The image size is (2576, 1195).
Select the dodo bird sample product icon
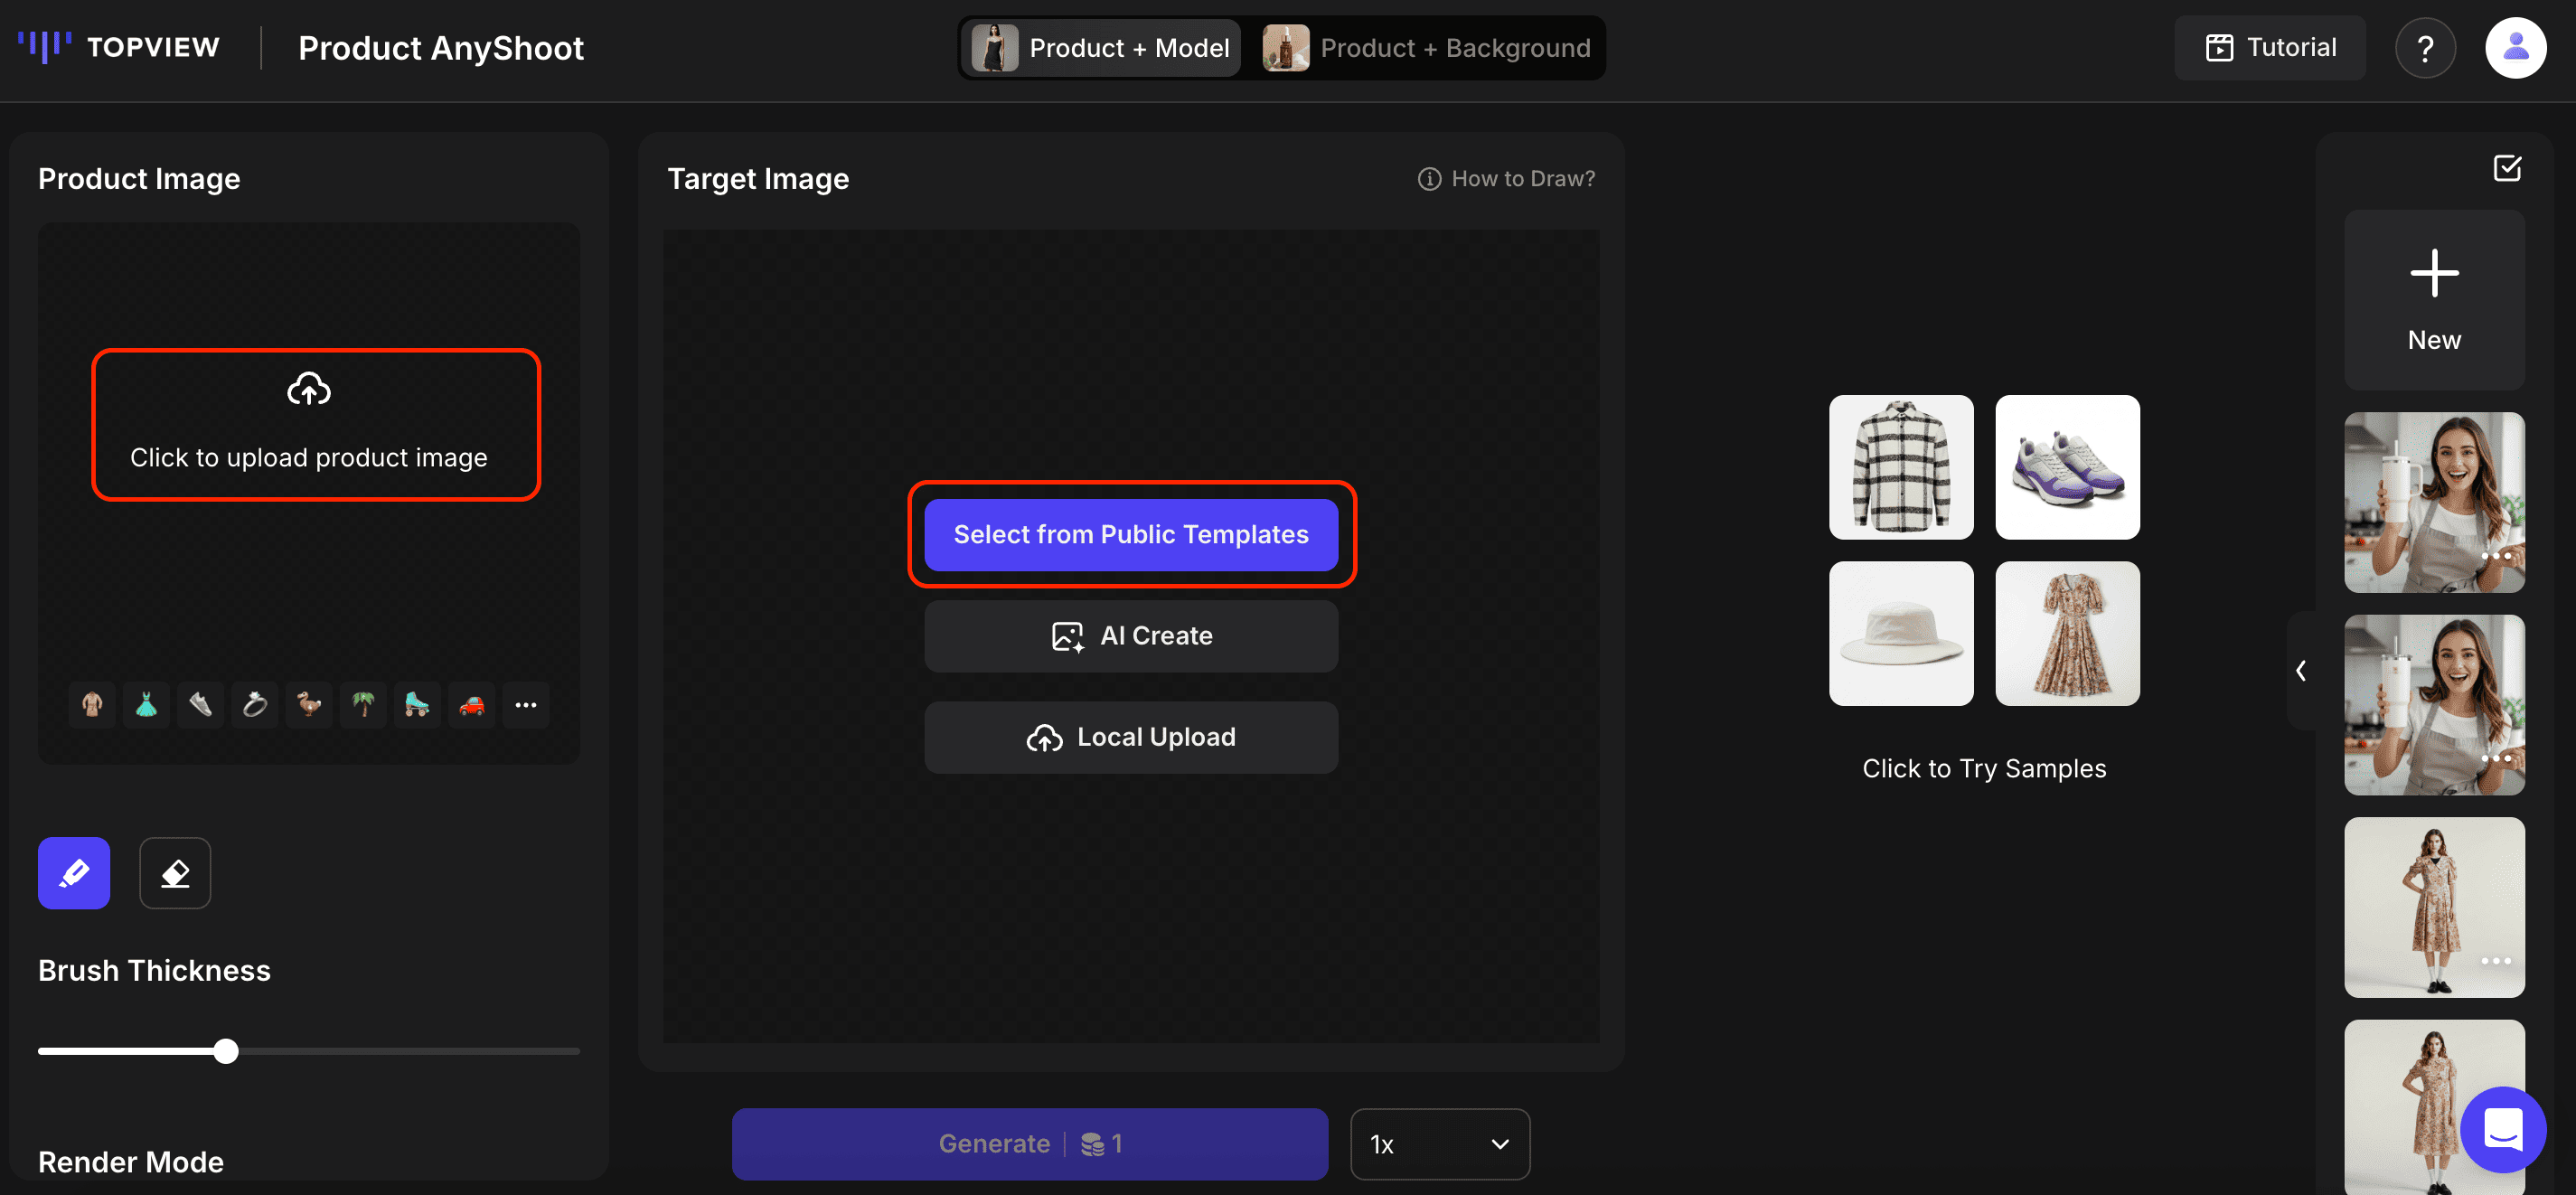(x=309, y=704)
